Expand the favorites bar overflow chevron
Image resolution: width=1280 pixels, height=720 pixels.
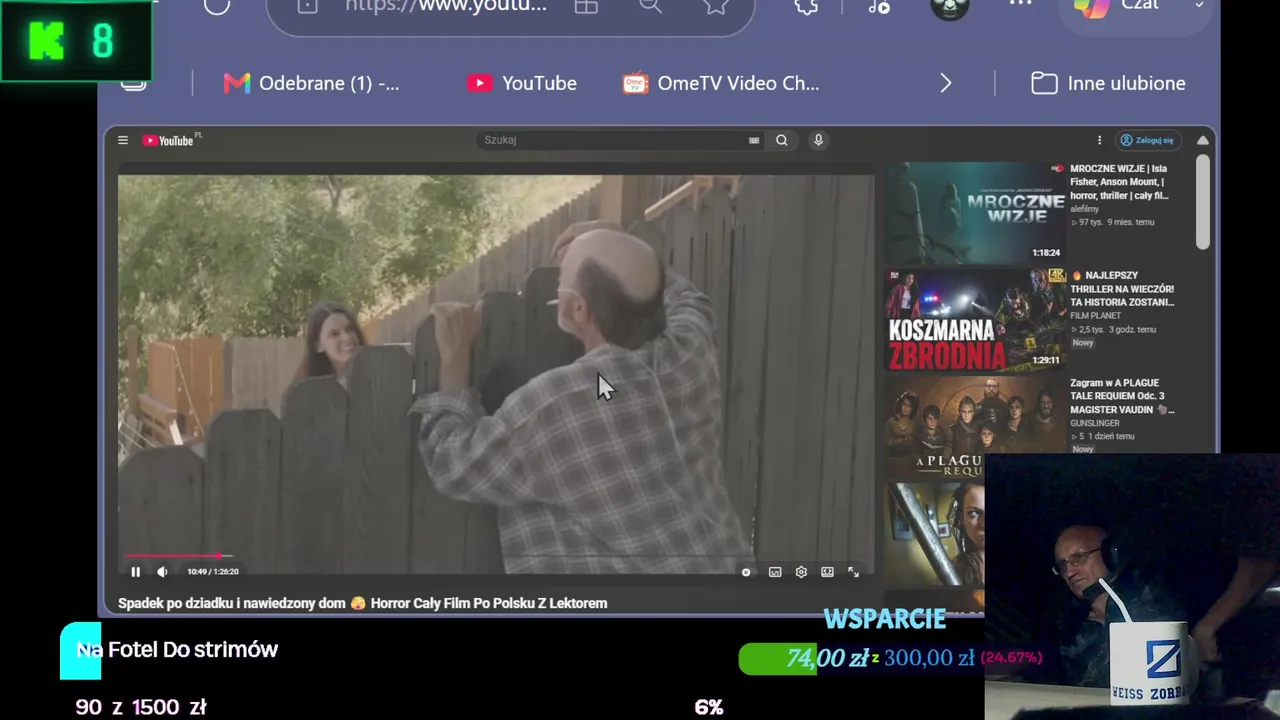tap(946, 84)
